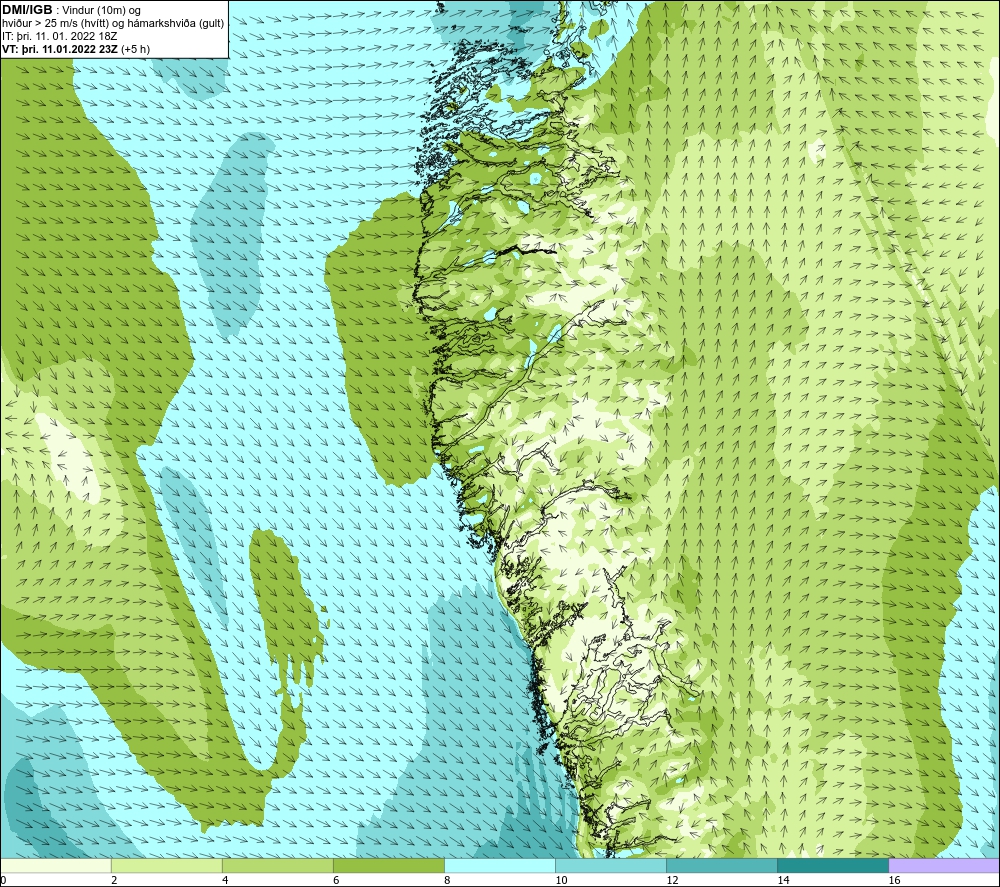Click the pale cream 0–2 m/s legend swatch
The height and width of the screenshot is (887, 1000).
click(56, 865)
